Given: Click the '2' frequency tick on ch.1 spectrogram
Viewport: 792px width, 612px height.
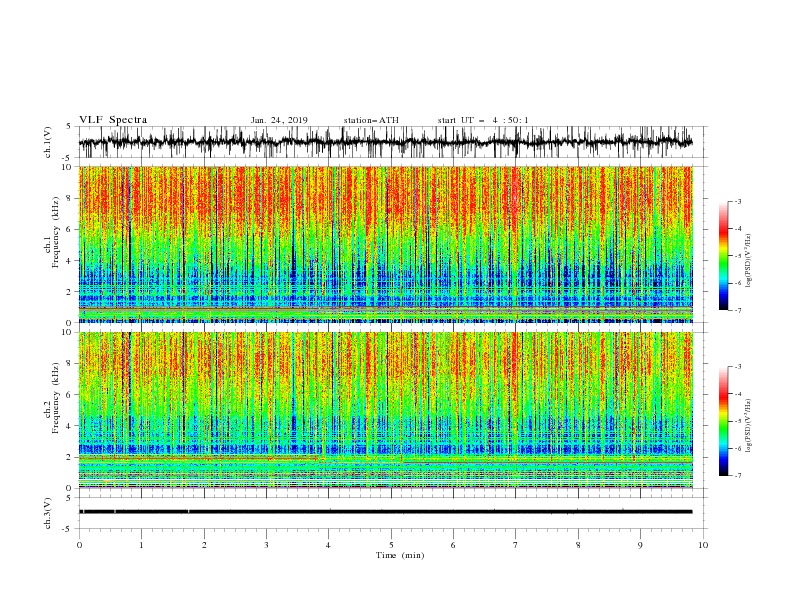Looking at the screenshot, I should pos(69,292).
